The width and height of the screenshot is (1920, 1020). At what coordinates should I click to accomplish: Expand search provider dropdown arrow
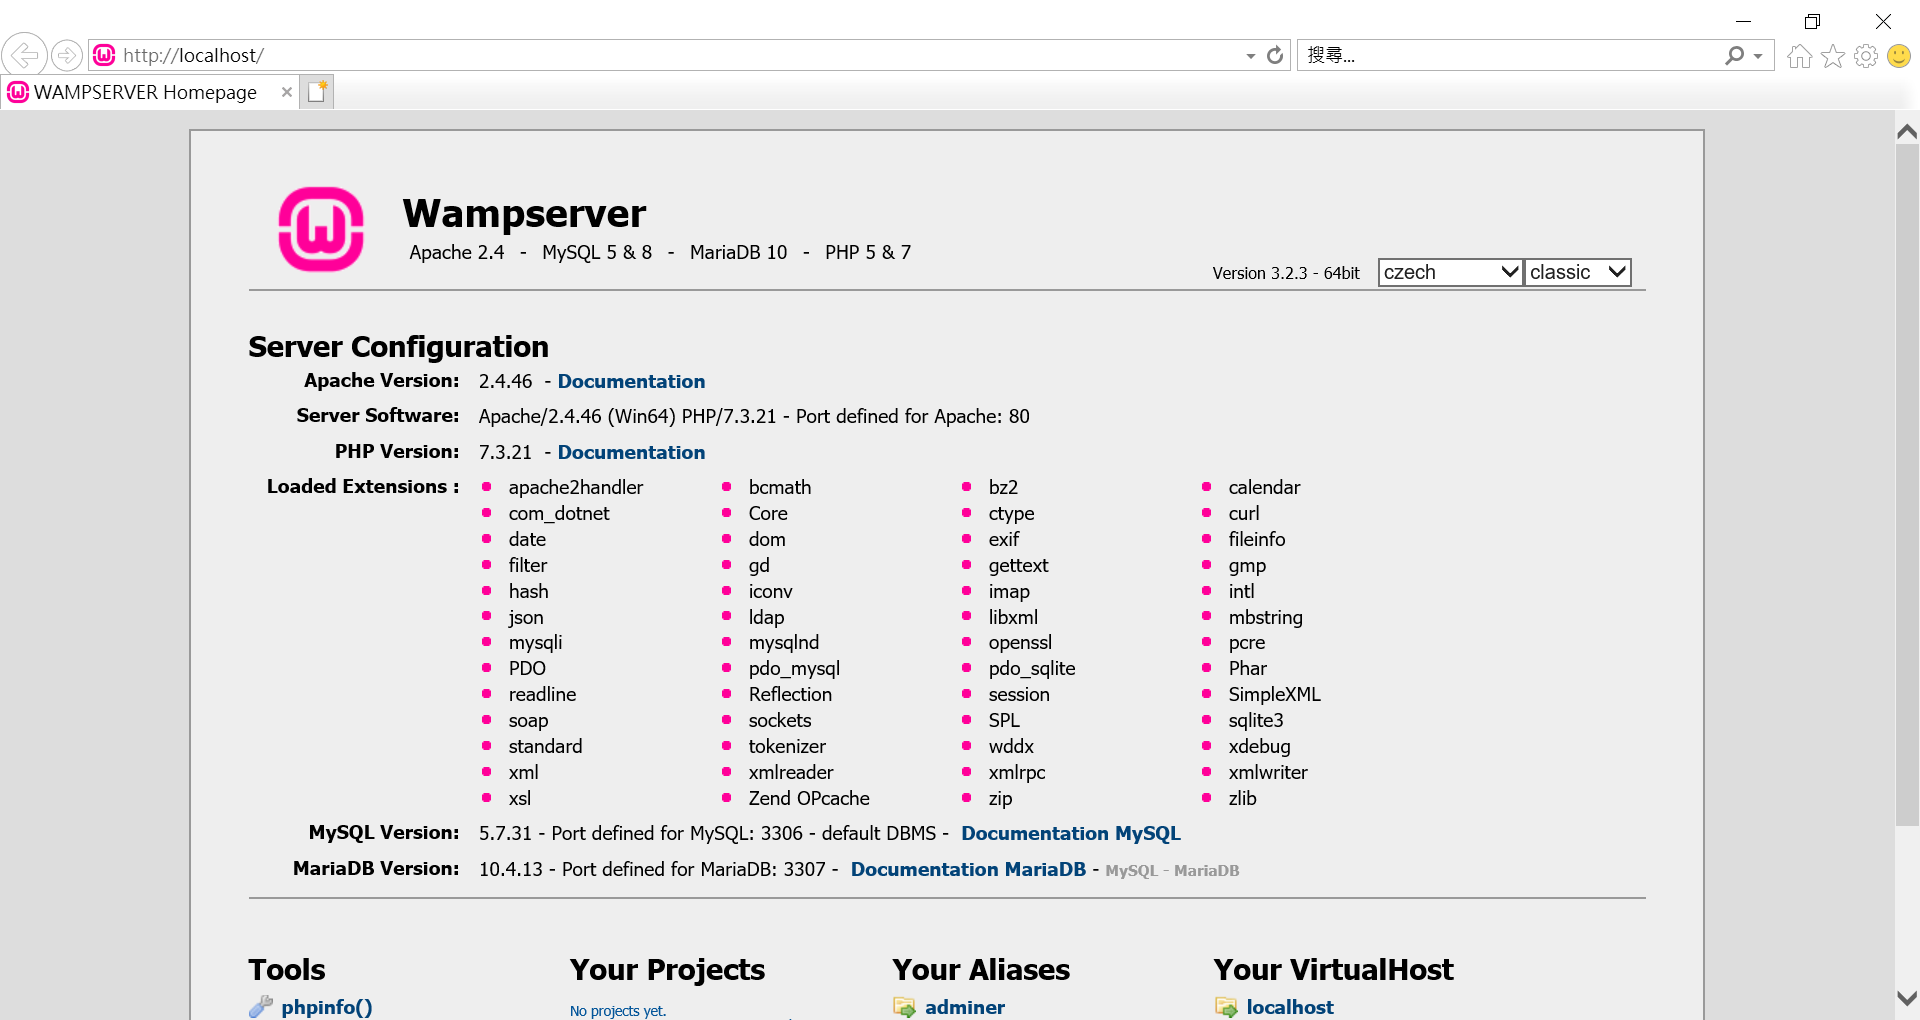(x=1758, y=56)
